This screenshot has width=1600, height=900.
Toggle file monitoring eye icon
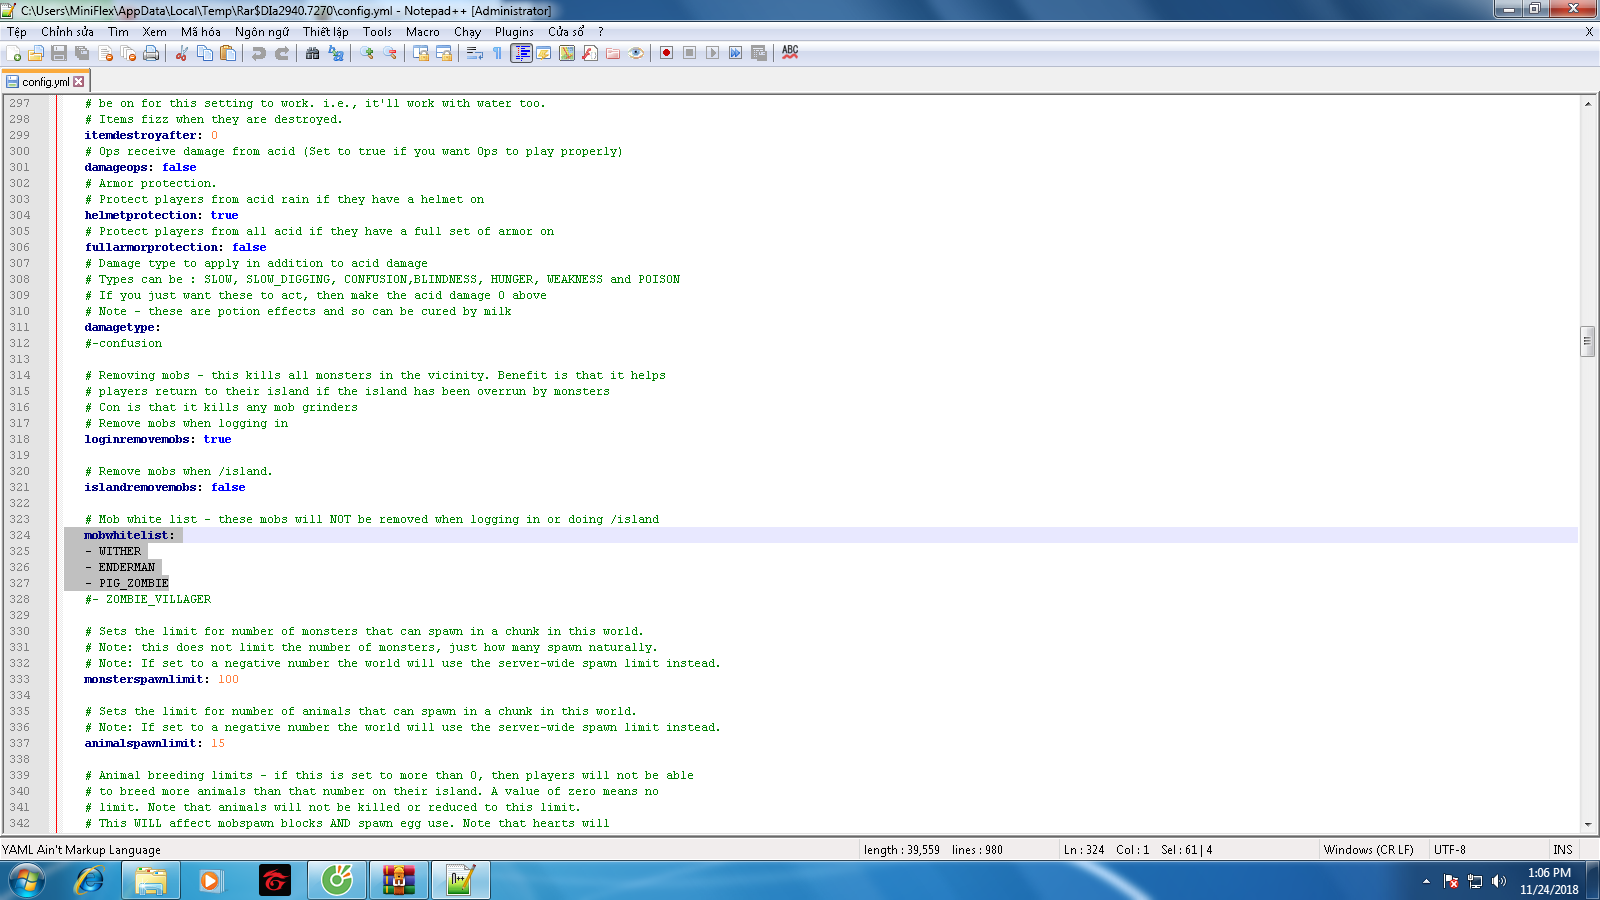[x=636, y=53]
